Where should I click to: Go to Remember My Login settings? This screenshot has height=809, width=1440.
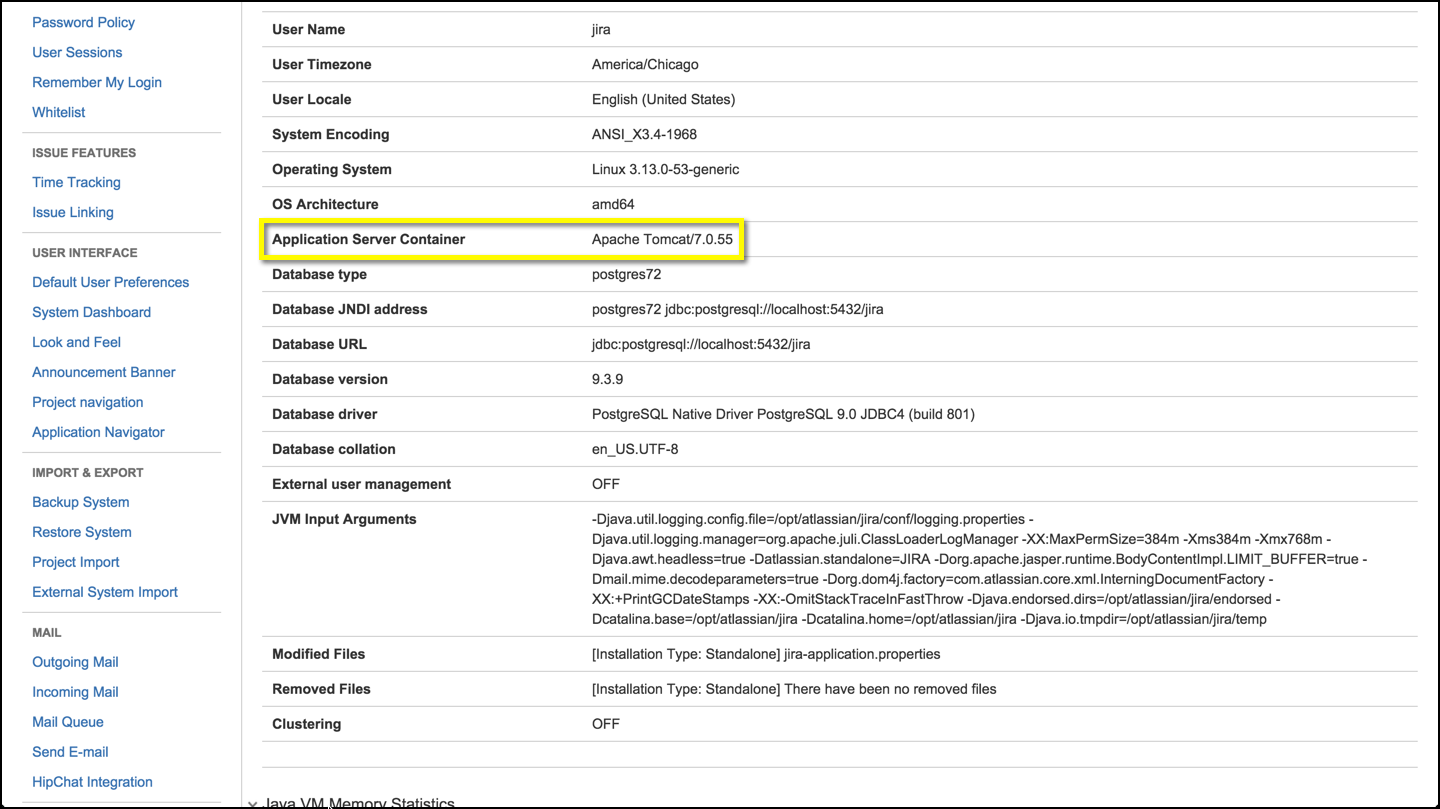97,82
